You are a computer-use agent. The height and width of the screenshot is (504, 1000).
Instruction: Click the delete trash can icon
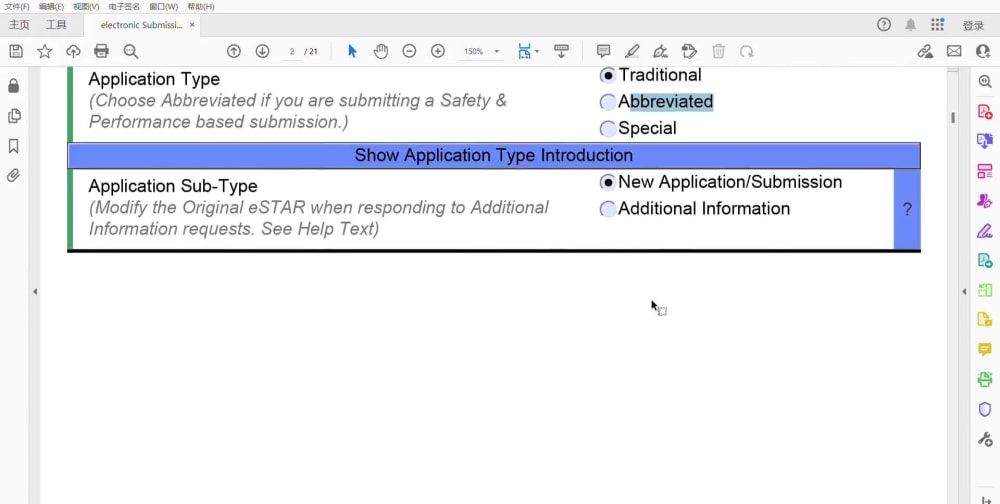[x=718, y=51]
